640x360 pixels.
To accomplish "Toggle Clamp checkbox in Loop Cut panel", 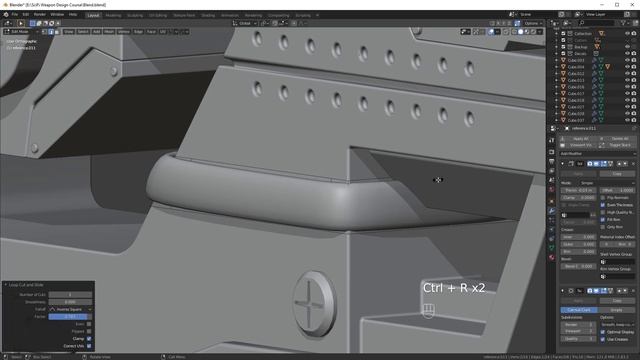I will (x=89, y=339).
